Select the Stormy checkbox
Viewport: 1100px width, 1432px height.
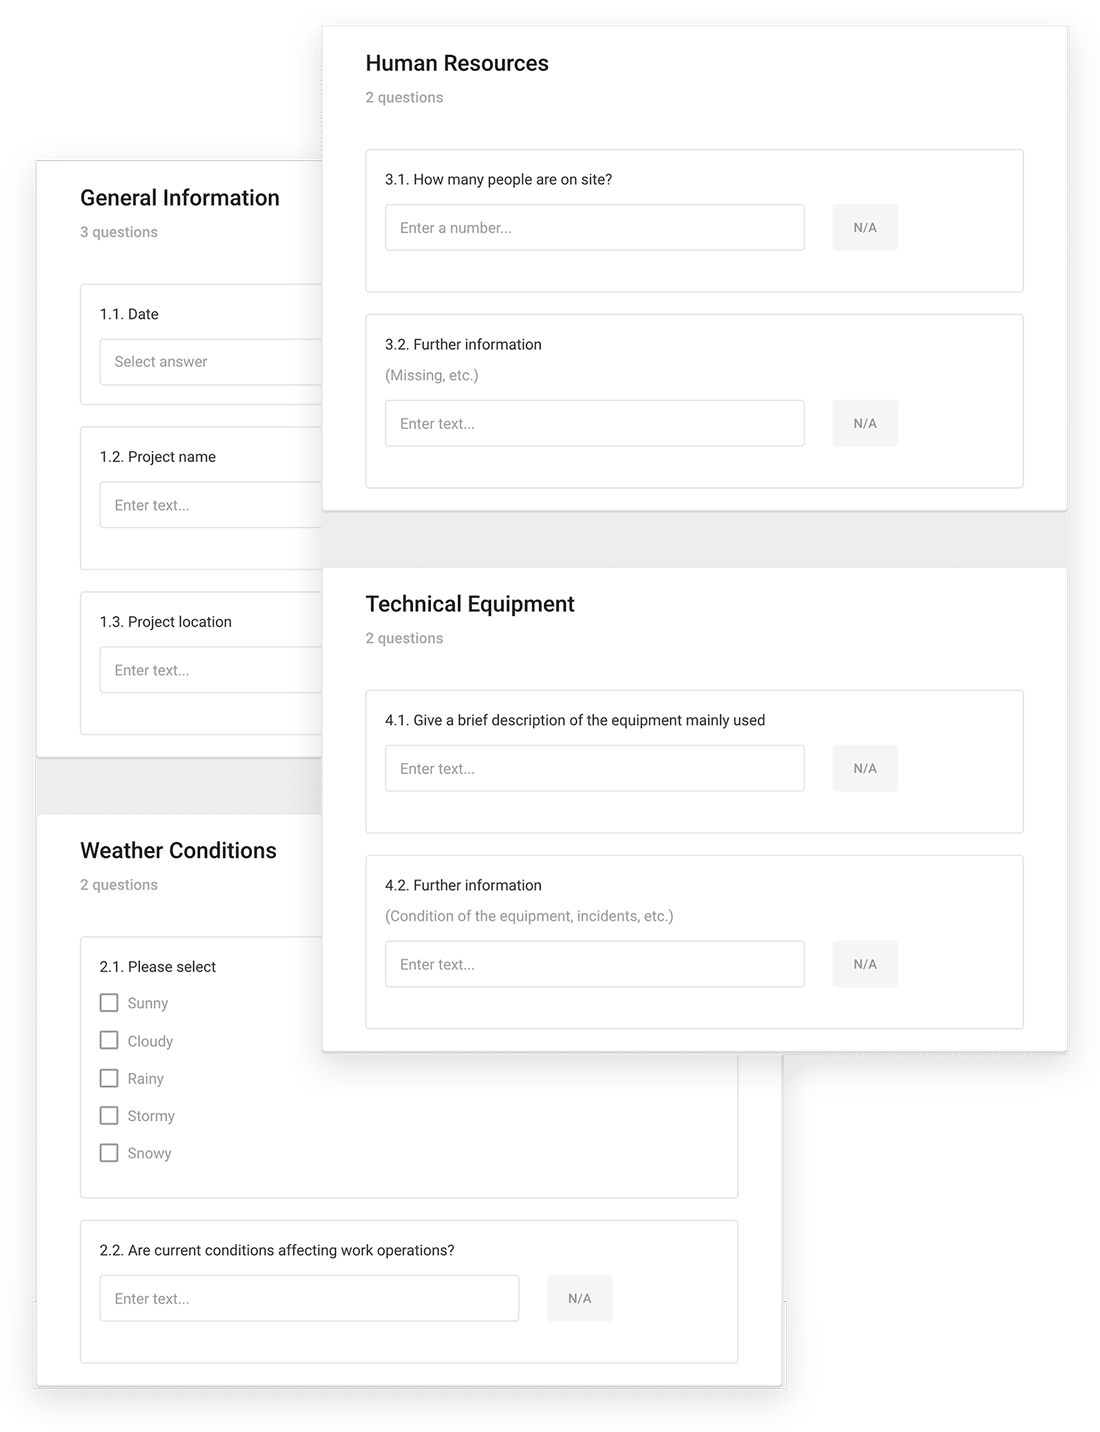[109, 1116]
